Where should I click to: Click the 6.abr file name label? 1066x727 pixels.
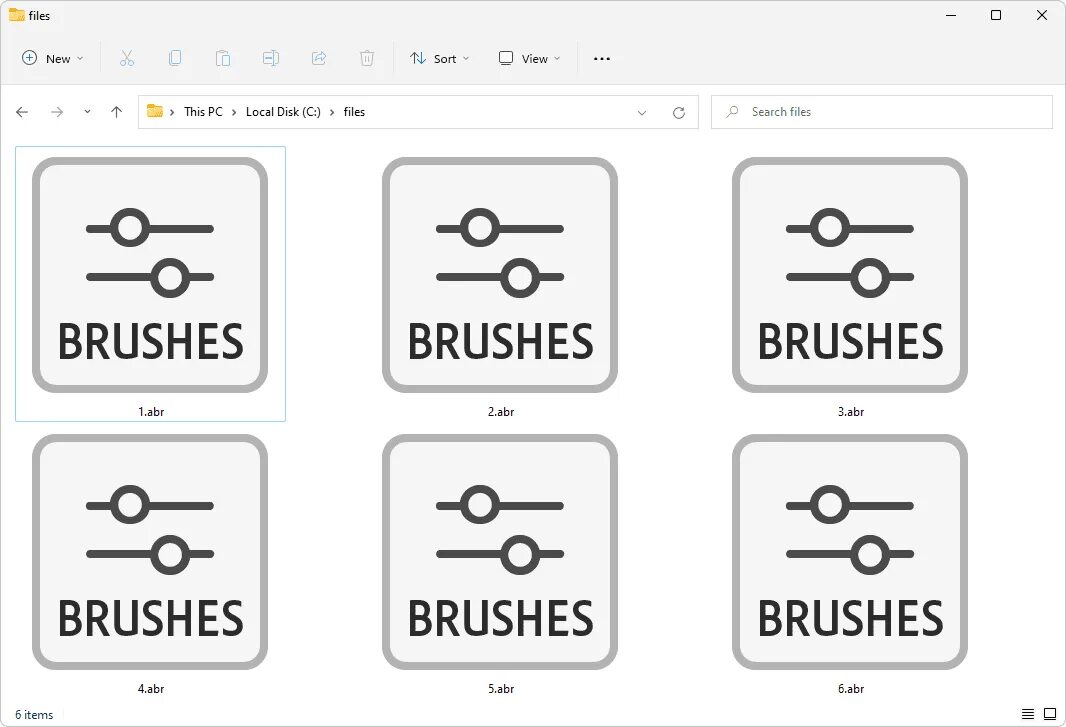point(850,688)
